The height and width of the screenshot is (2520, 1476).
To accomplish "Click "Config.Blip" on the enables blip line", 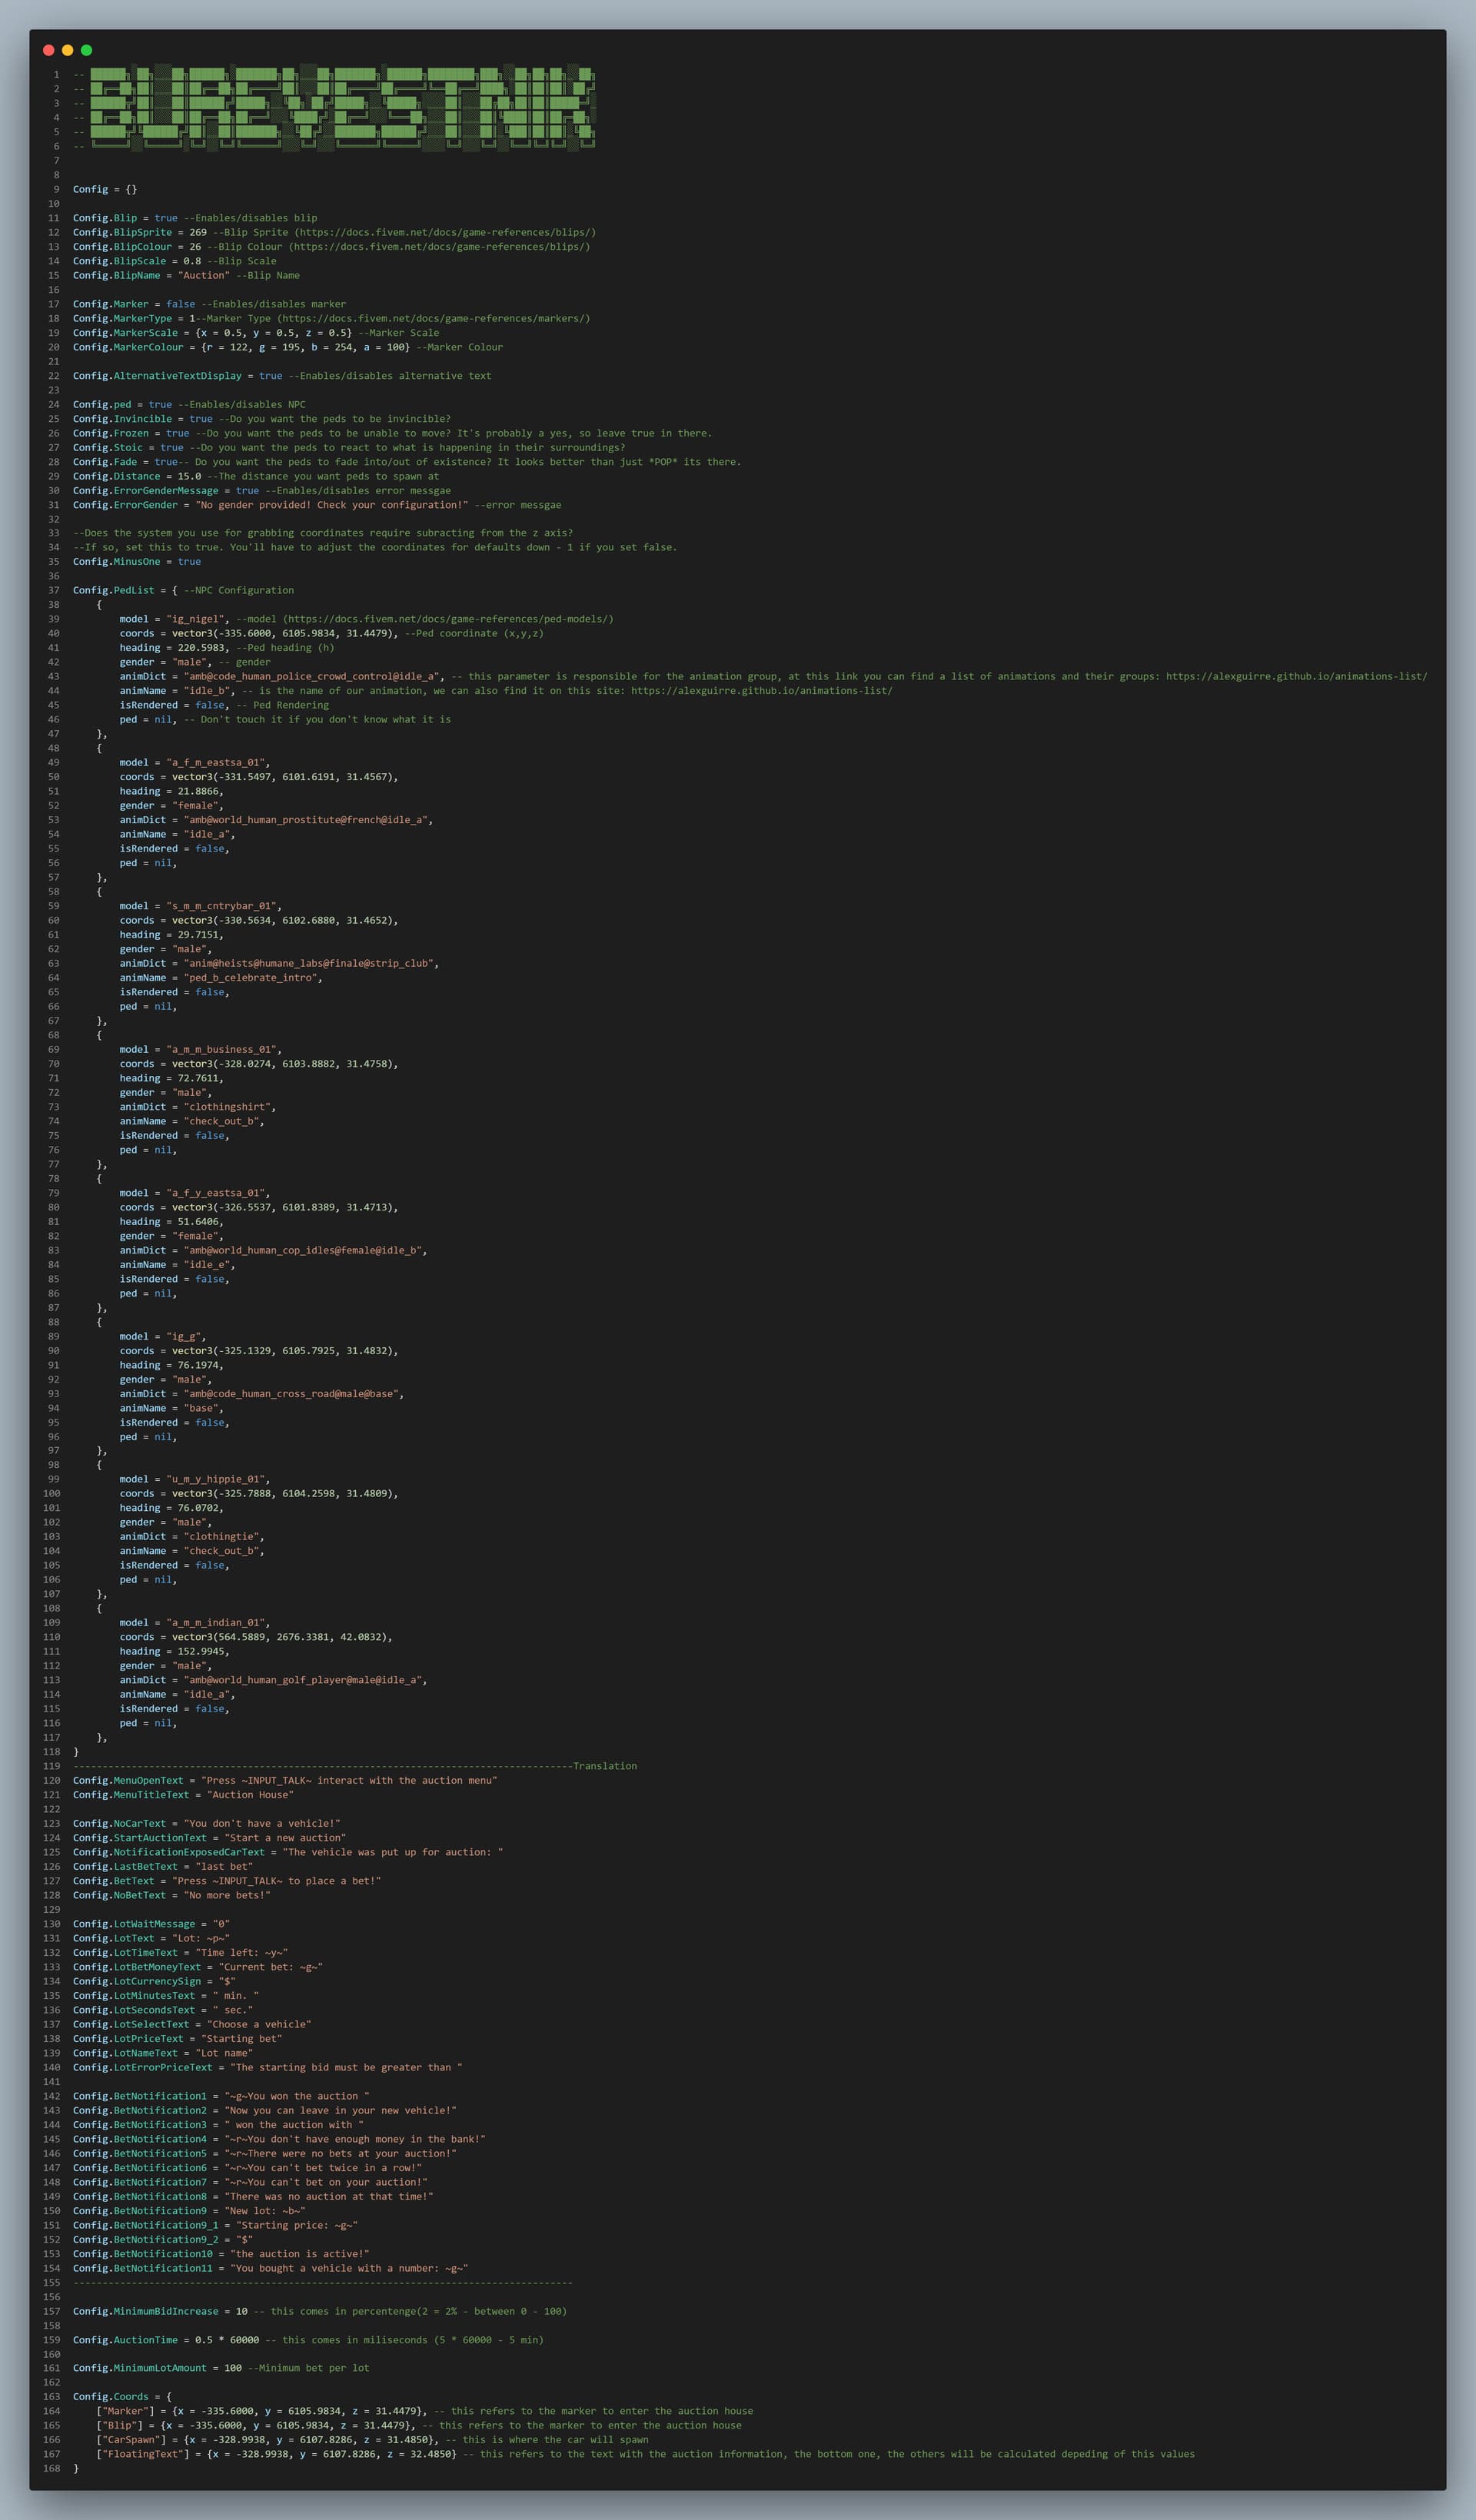I will pos(105,218).
